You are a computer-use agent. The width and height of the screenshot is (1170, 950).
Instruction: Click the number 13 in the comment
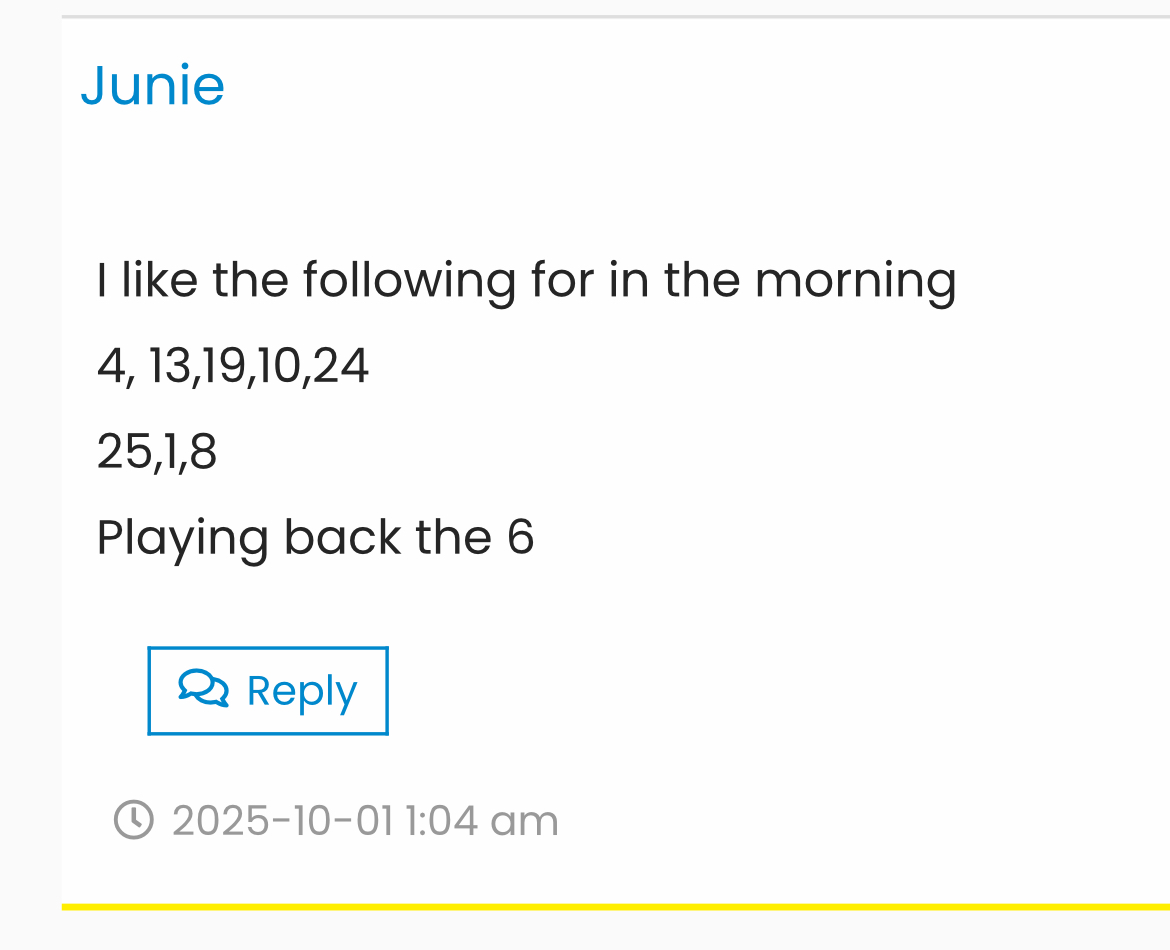click(x=169, y=366)
